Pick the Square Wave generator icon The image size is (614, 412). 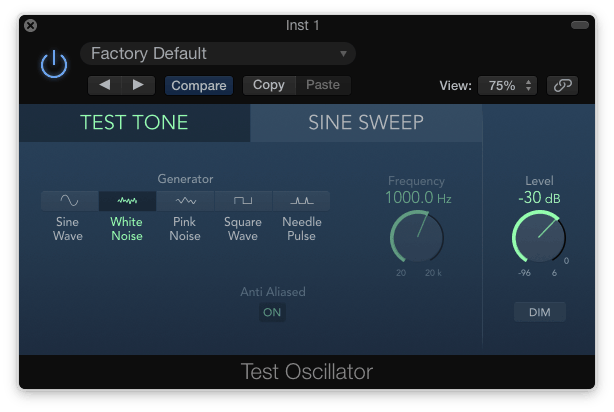243,201
